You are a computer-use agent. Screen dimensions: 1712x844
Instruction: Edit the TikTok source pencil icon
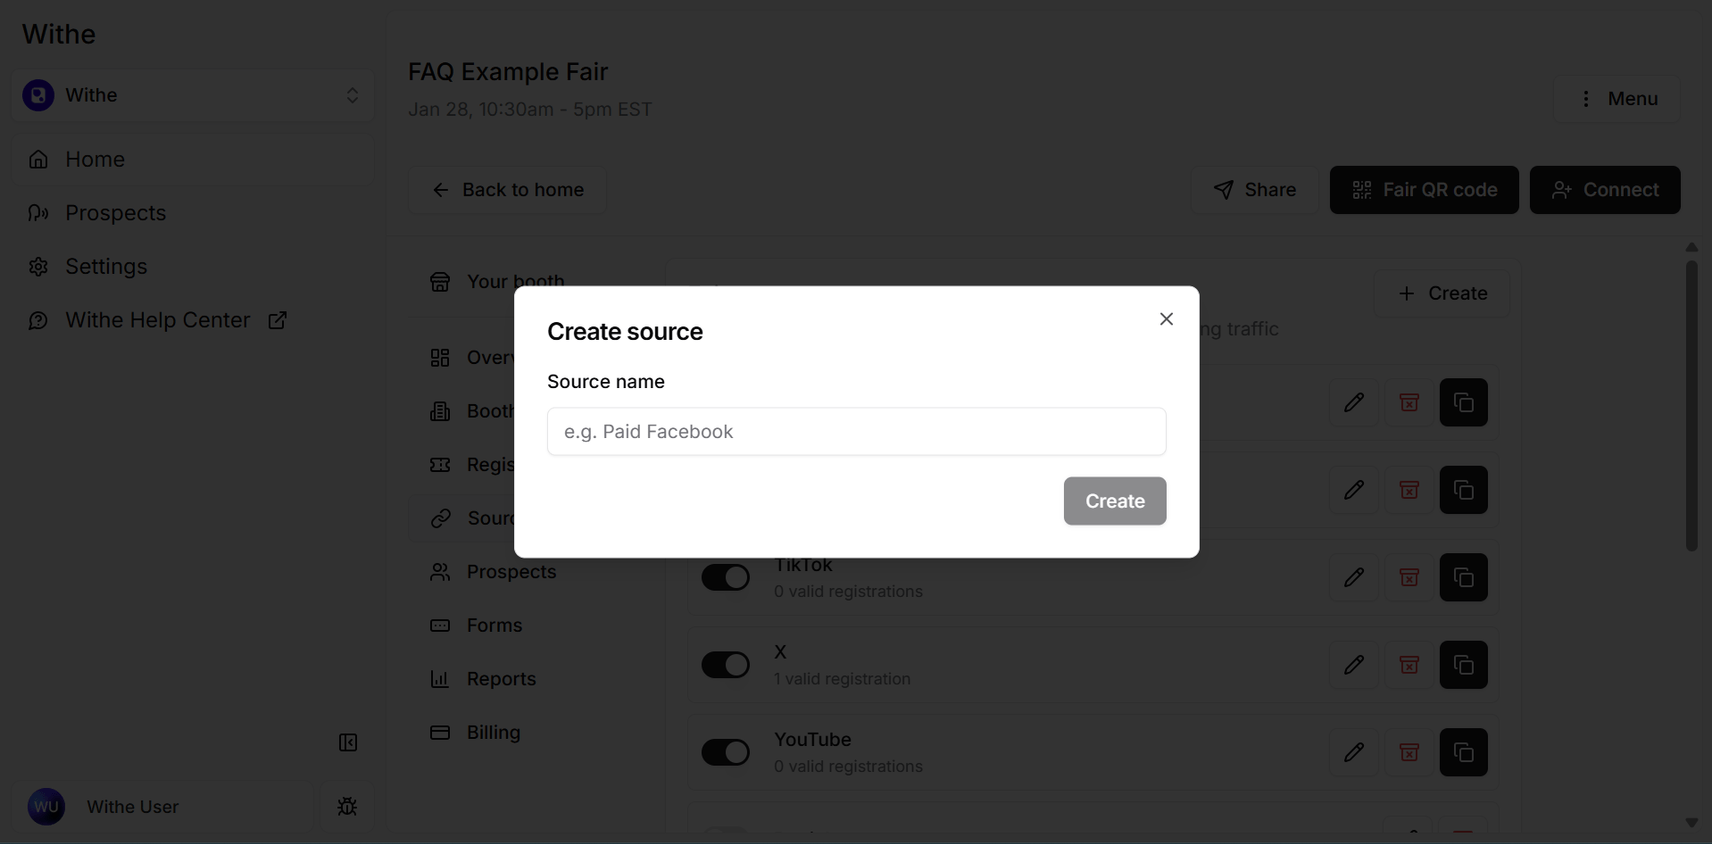click(x=1354, y=577)
